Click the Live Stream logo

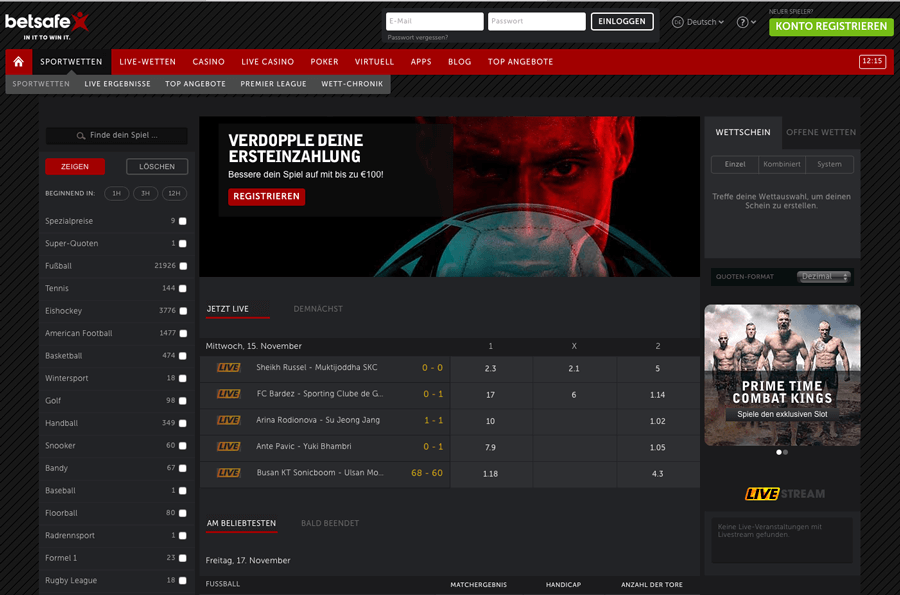[x=785, y=493]
